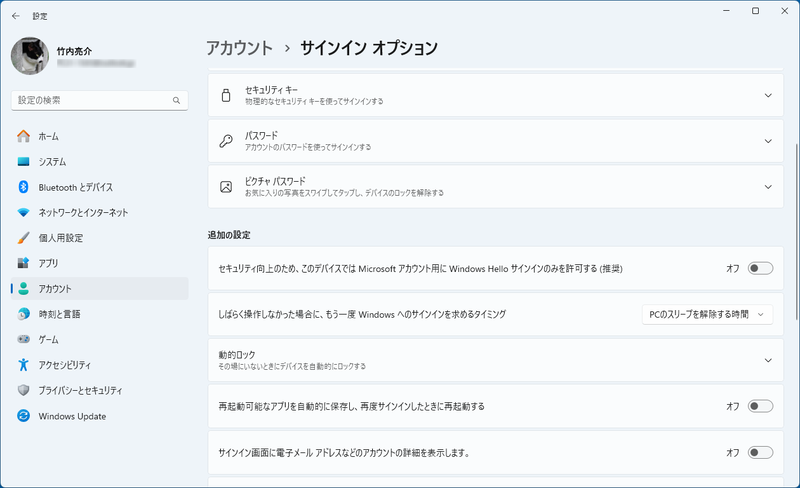Click the アカウント breadcrumb link
Screen dimensions: 800x488
[x=239, y=48]
